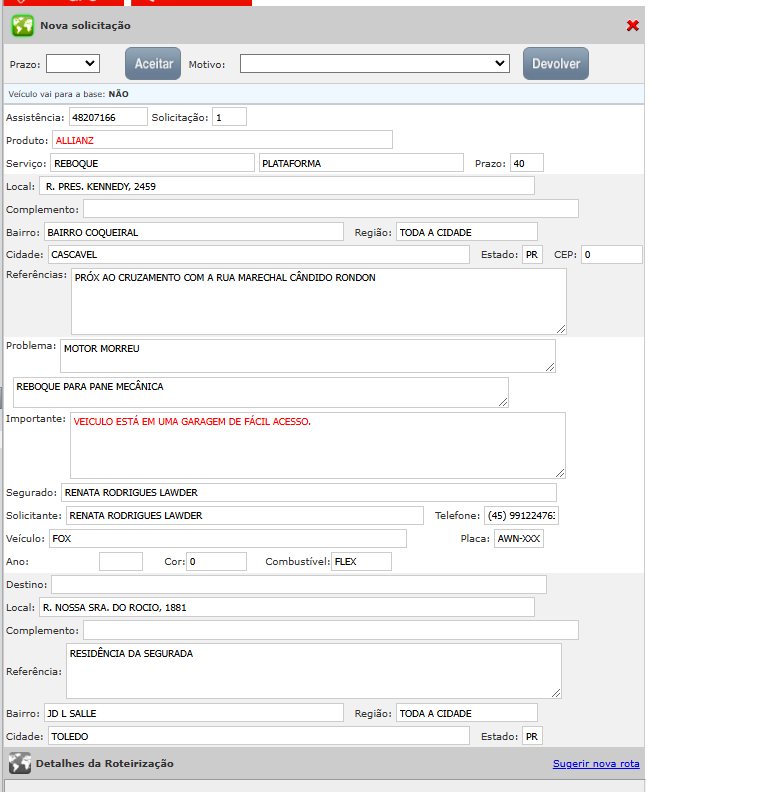Click the origin Estado field beside CASCAVEL
762x792 pixels.
[532, 255]
